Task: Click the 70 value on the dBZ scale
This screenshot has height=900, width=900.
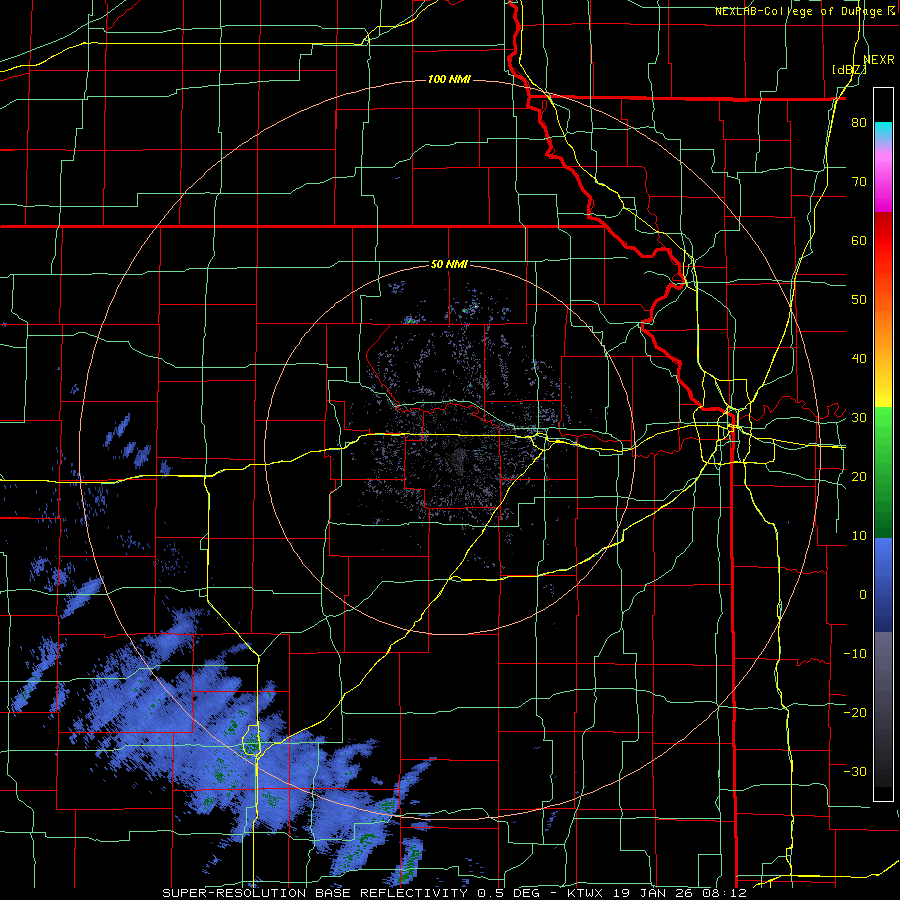Action: tap(859, 181)
